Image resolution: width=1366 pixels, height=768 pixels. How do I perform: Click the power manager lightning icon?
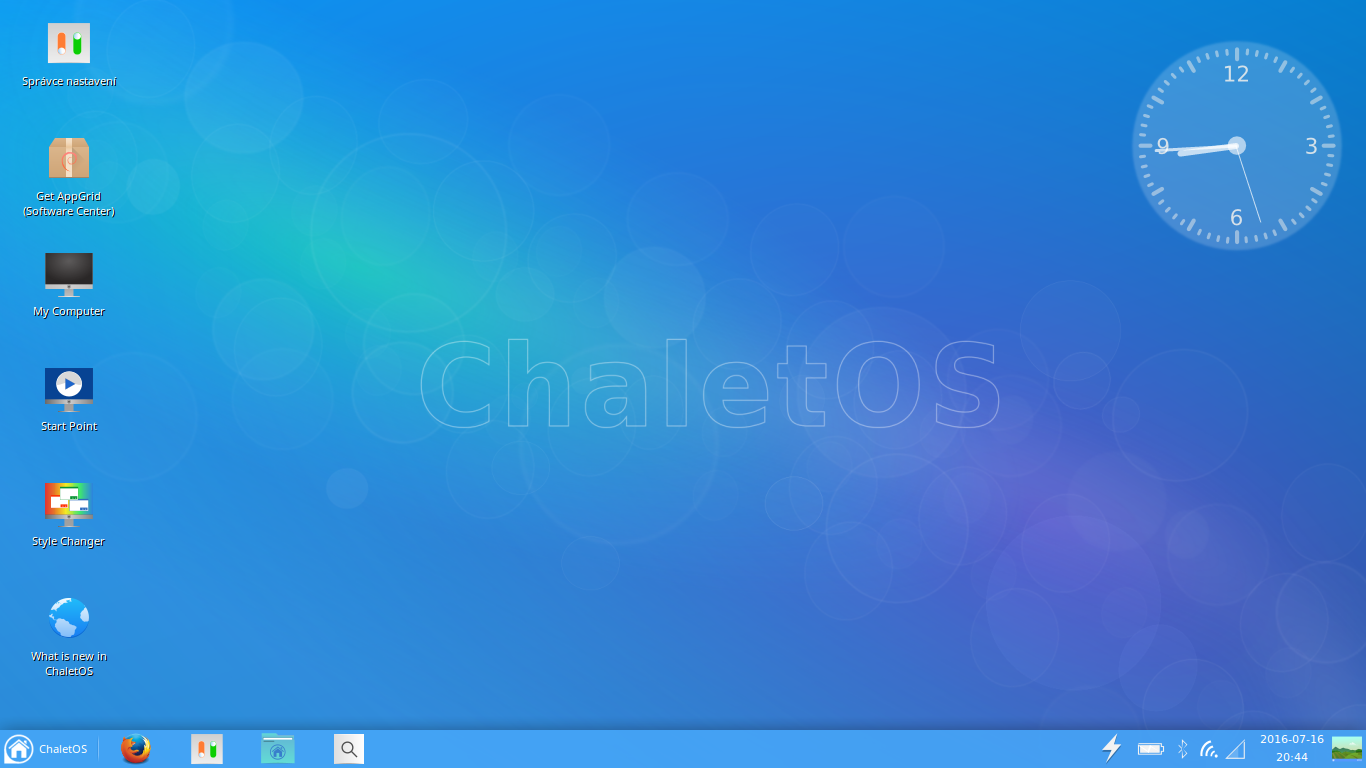[x=1112, y=748]
